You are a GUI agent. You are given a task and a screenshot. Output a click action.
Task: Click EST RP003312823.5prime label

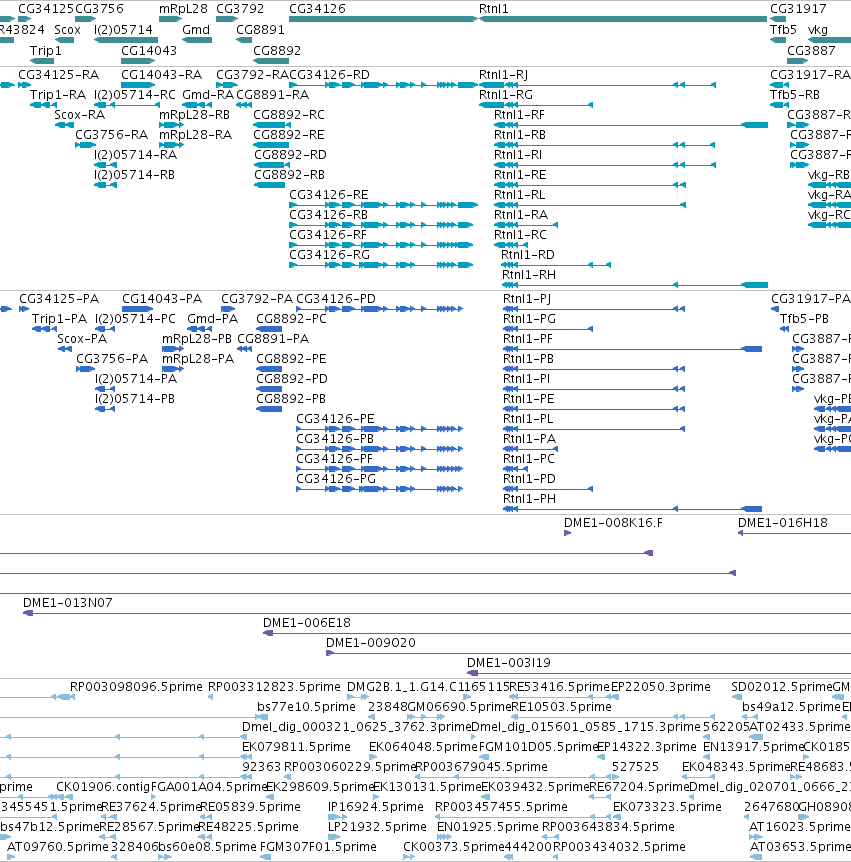274,687
